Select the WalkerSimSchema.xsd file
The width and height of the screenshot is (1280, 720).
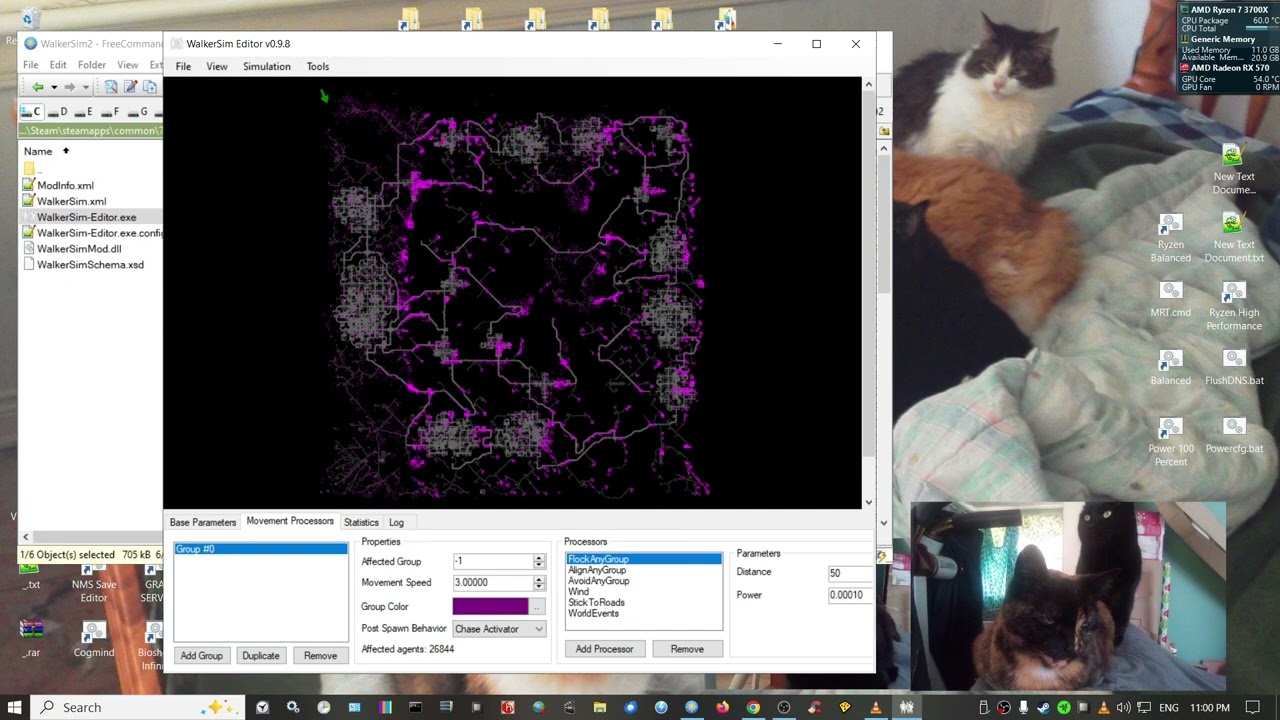pos(90,265)
